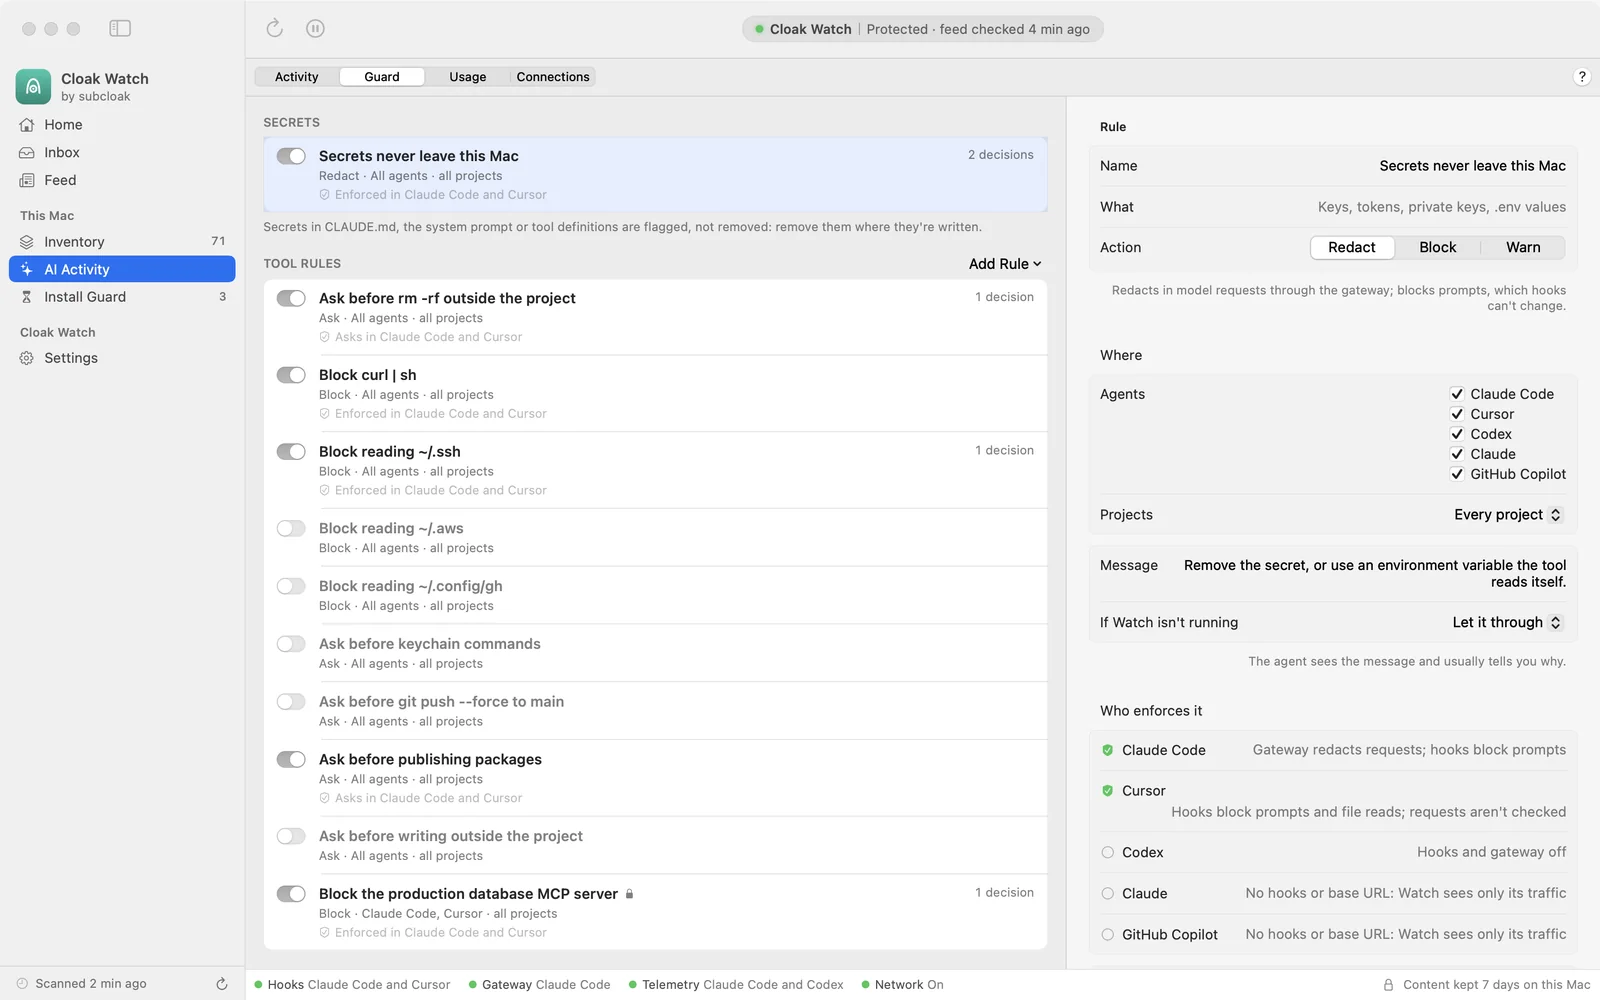The image size is (1600, 1000).
Task: Click the rescan icon beside Scanned 2 min ago
Action: [222, 984]
